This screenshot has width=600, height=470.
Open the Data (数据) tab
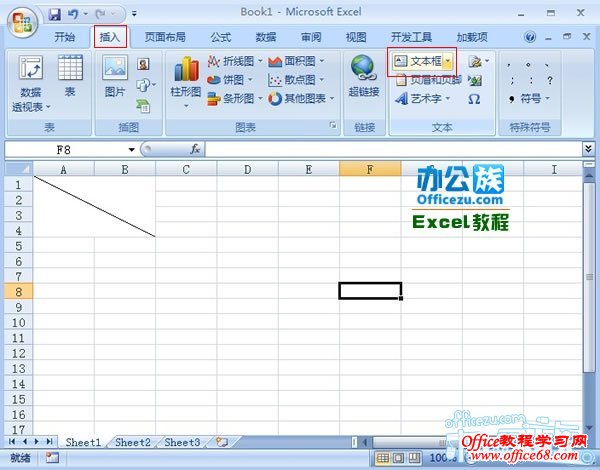(266, 37)
